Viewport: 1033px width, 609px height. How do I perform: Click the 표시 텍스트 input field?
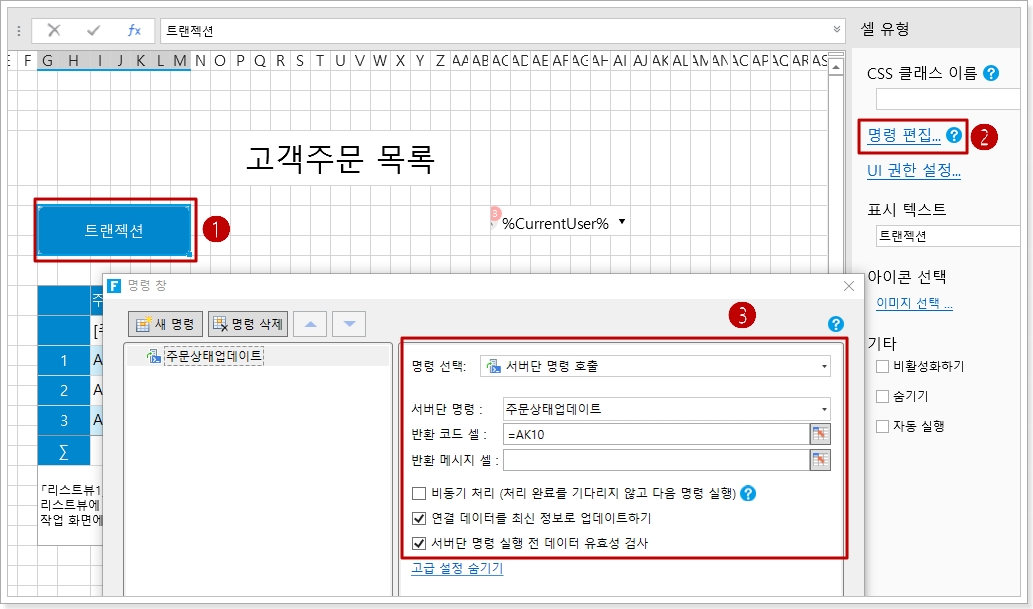pyautogui.click(x=944, y=237)
